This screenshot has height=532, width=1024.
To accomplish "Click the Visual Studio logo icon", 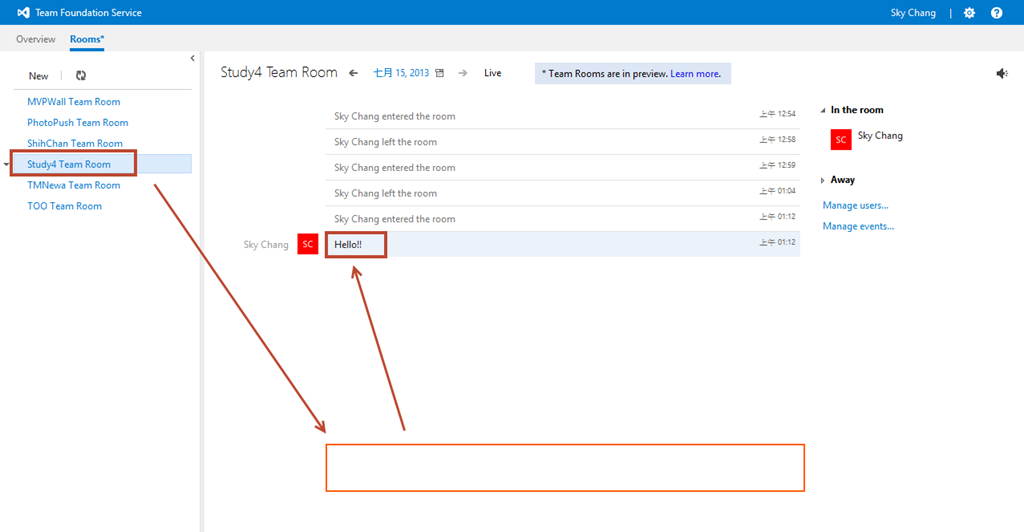I will point(24,12).
